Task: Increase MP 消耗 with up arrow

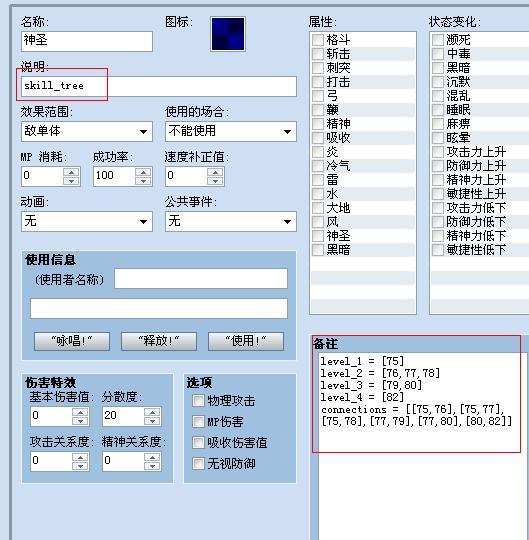Action: (72, 172)
